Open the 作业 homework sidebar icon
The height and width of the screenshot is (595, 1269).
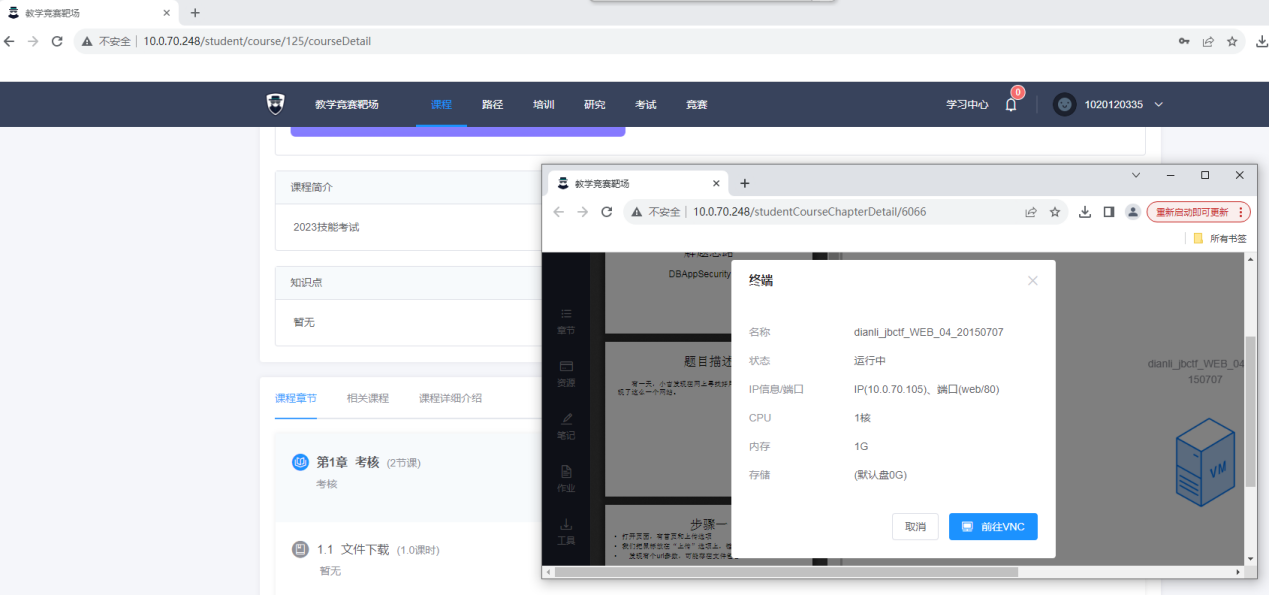[566, 478]
